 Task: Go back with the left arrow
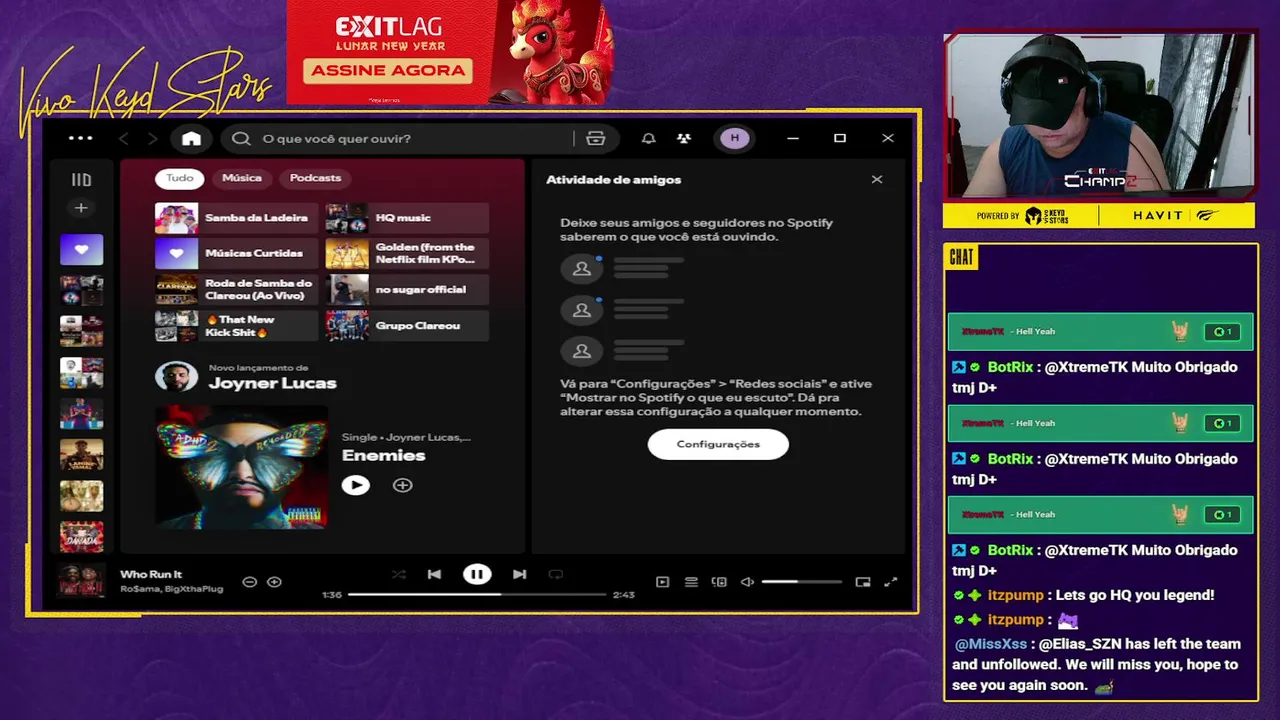124,138
